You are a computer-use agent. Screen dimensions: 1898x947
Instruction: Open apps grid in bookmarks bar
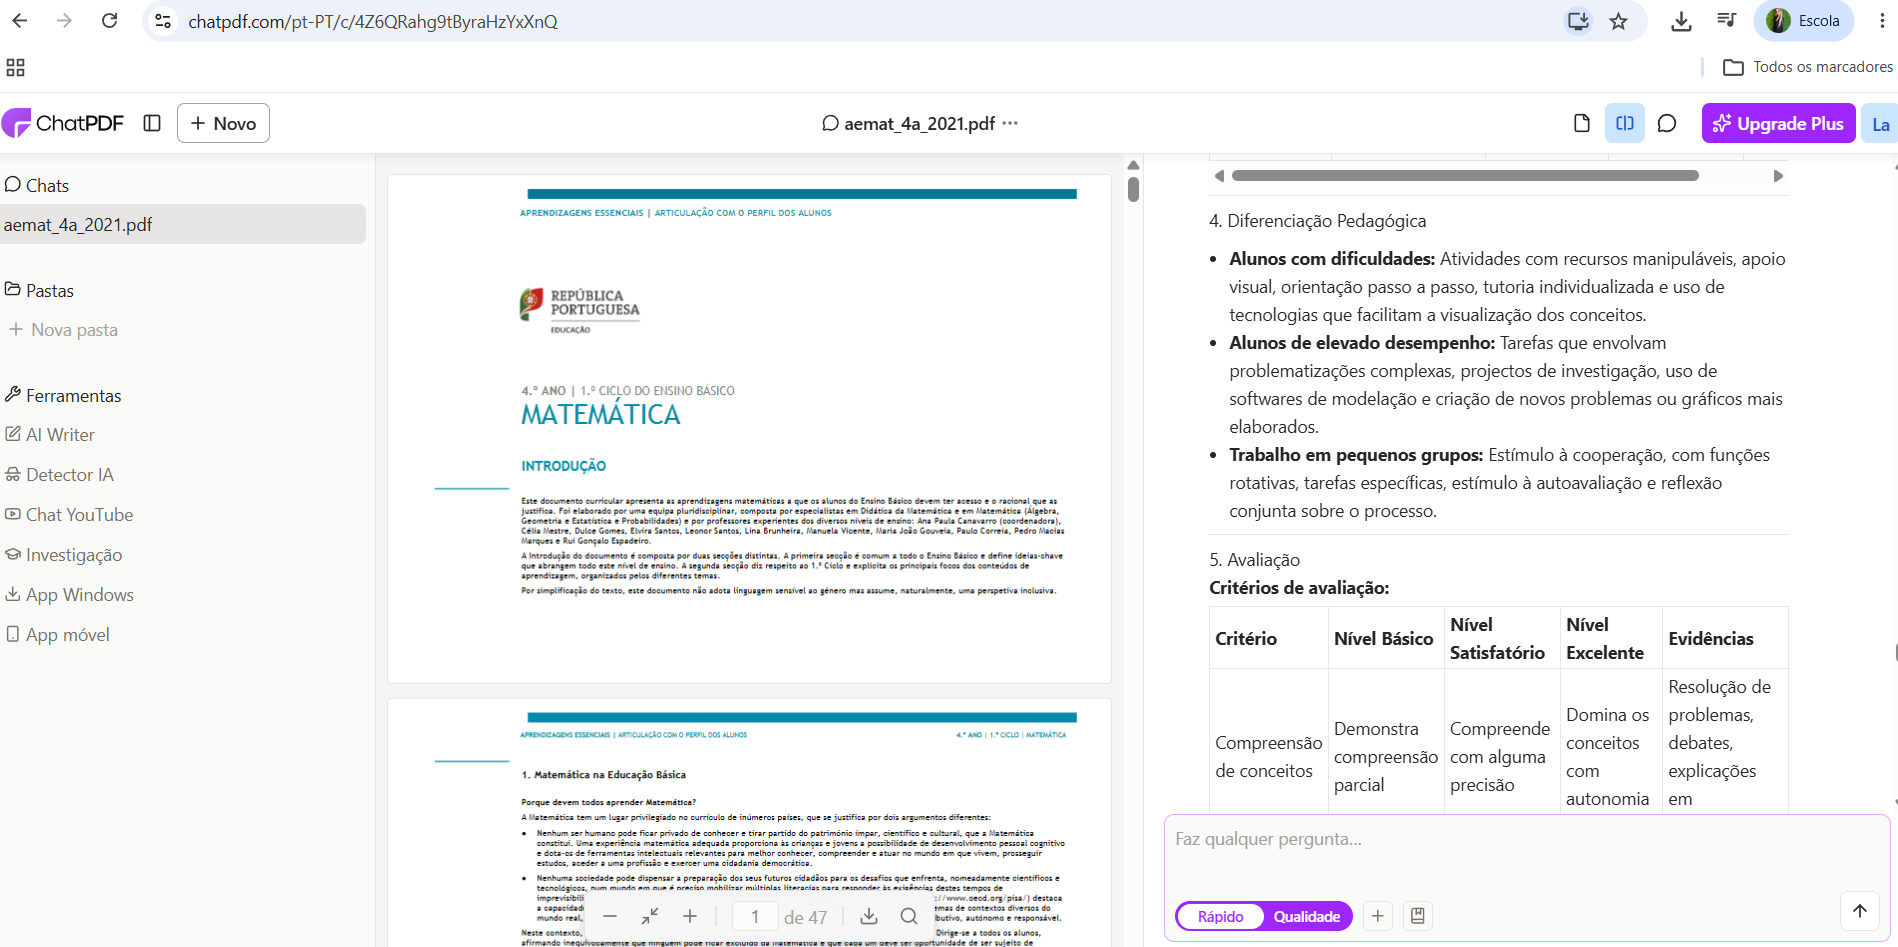(x=15, y=67)
